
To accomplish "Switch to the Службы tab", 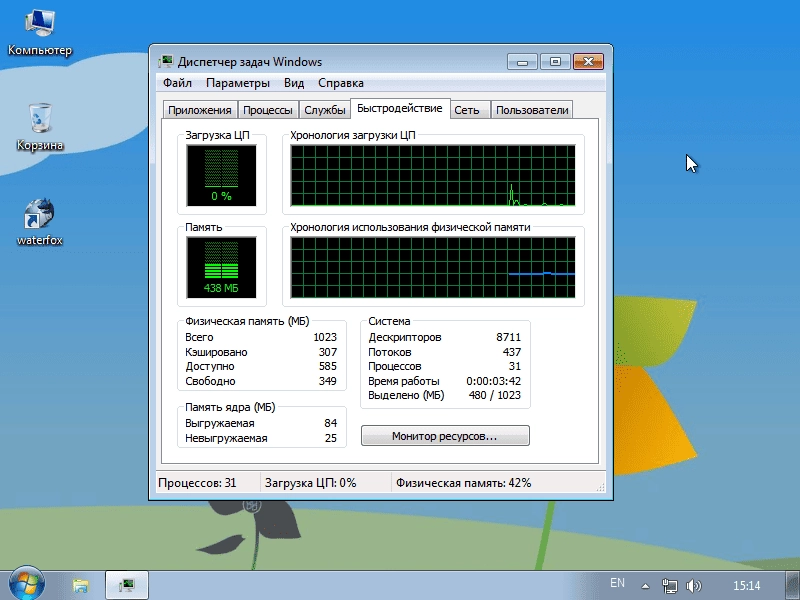I will click(x=324, y=110).
